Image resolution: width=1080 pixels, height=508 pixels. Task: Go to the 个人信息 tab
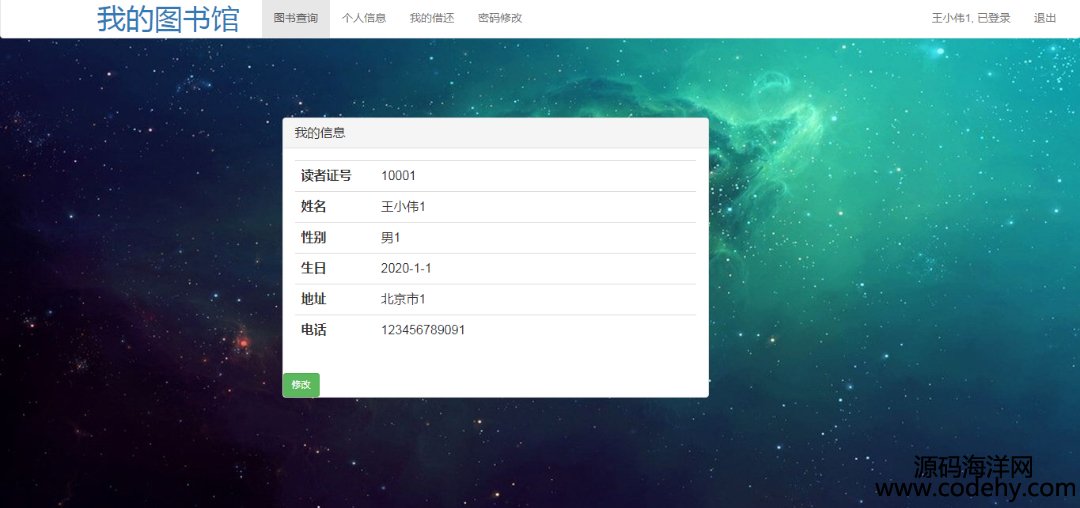point(364,19)
